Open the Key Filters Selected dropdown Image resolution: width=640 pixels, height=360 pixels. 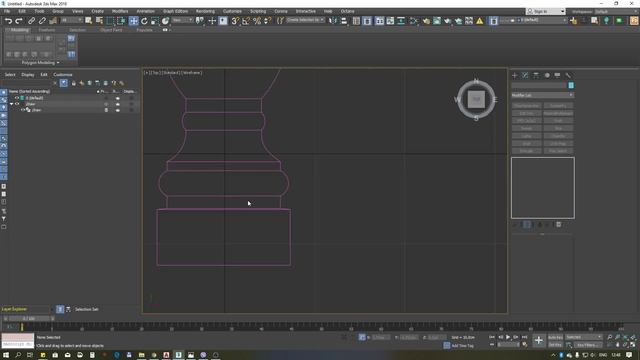[584, 337]
